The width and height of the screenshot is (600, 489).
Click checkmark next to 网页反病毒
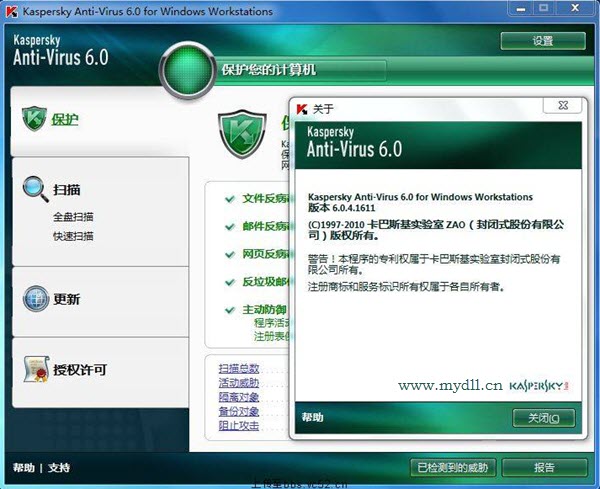(x=230, y=254)
